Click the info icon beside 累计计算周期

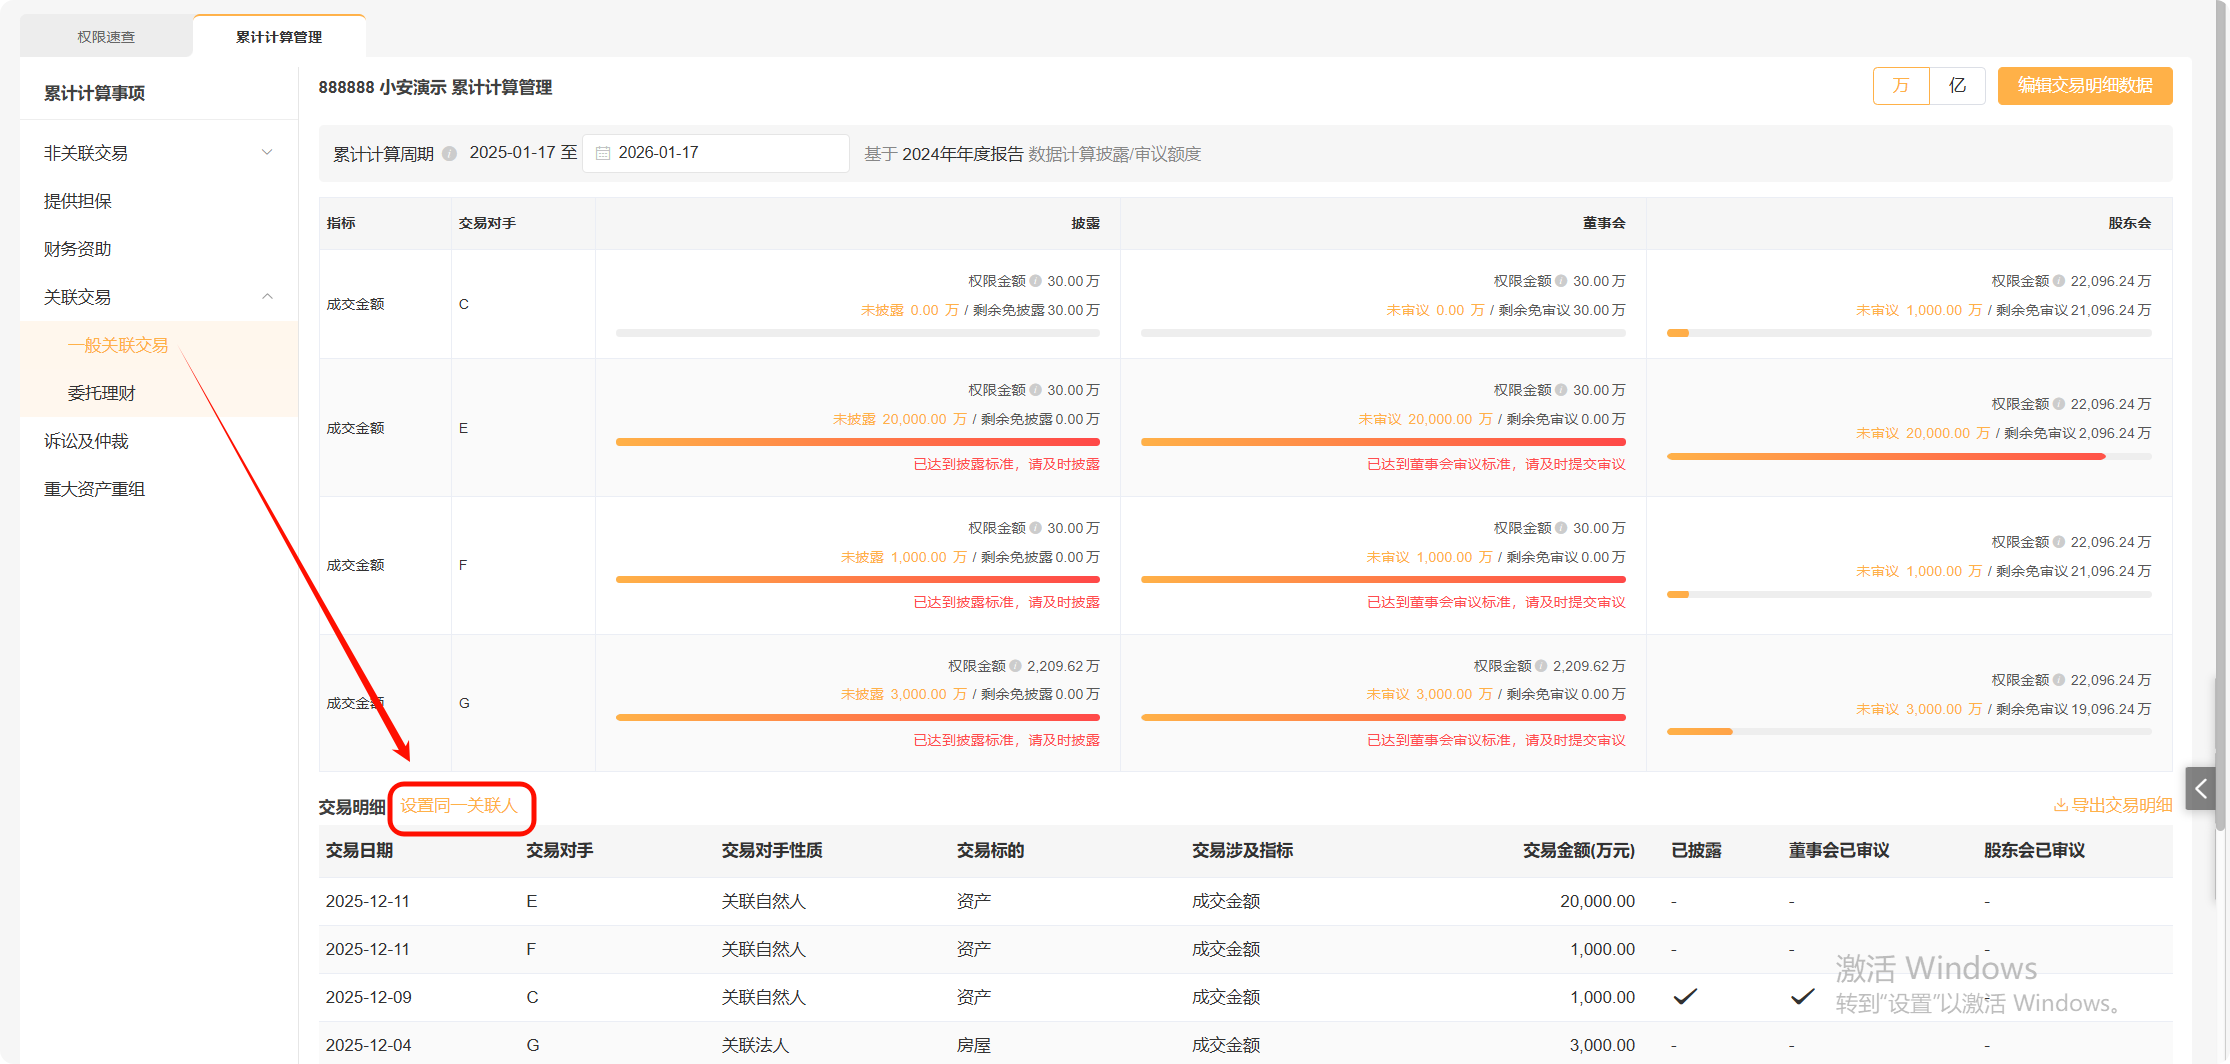450,154
